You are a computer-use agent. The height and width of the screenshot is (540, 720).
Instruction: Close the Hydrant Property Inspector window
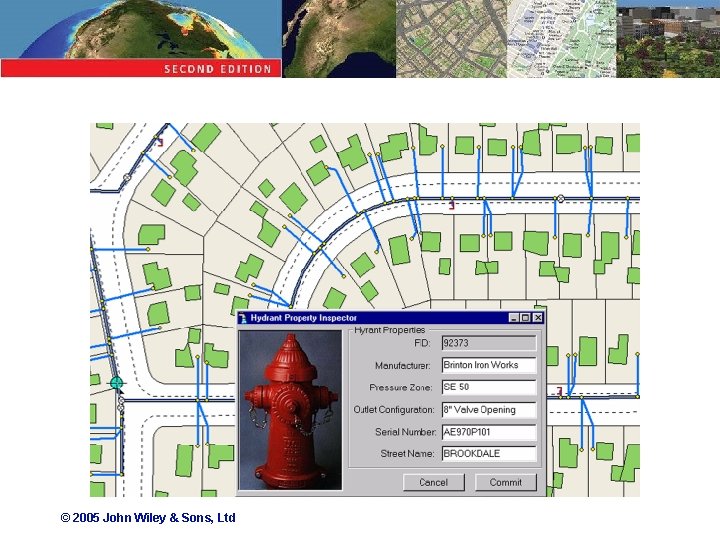click(538, 318)
